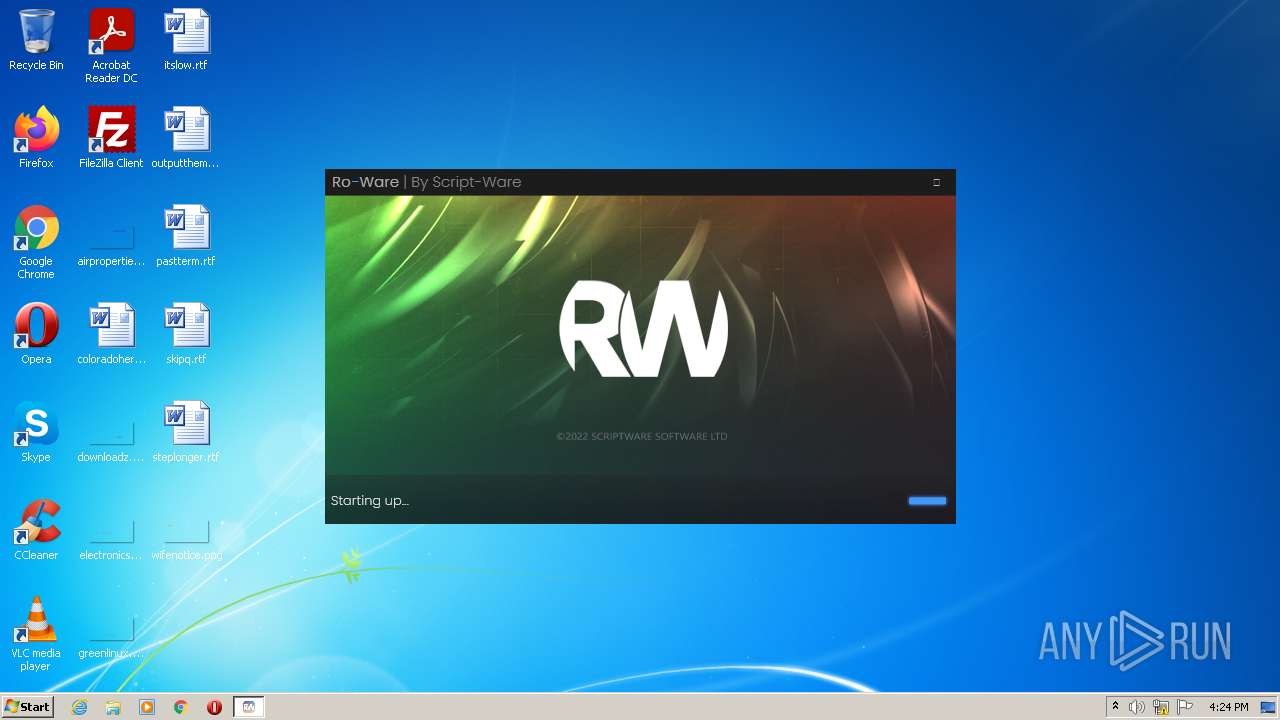The width and height of the screenshot is (1280, 720).
Task: Click the ©2022 Scriptware Software Ltd text
Action: (642, 436)
